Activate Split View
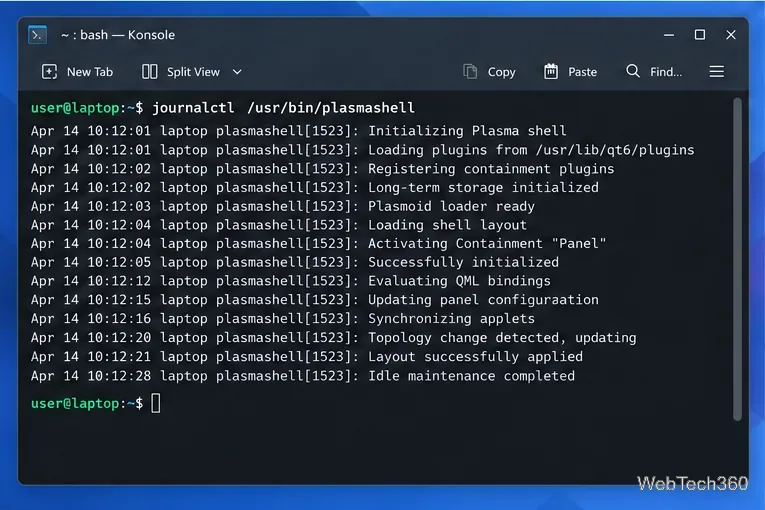 coord(181,72)
